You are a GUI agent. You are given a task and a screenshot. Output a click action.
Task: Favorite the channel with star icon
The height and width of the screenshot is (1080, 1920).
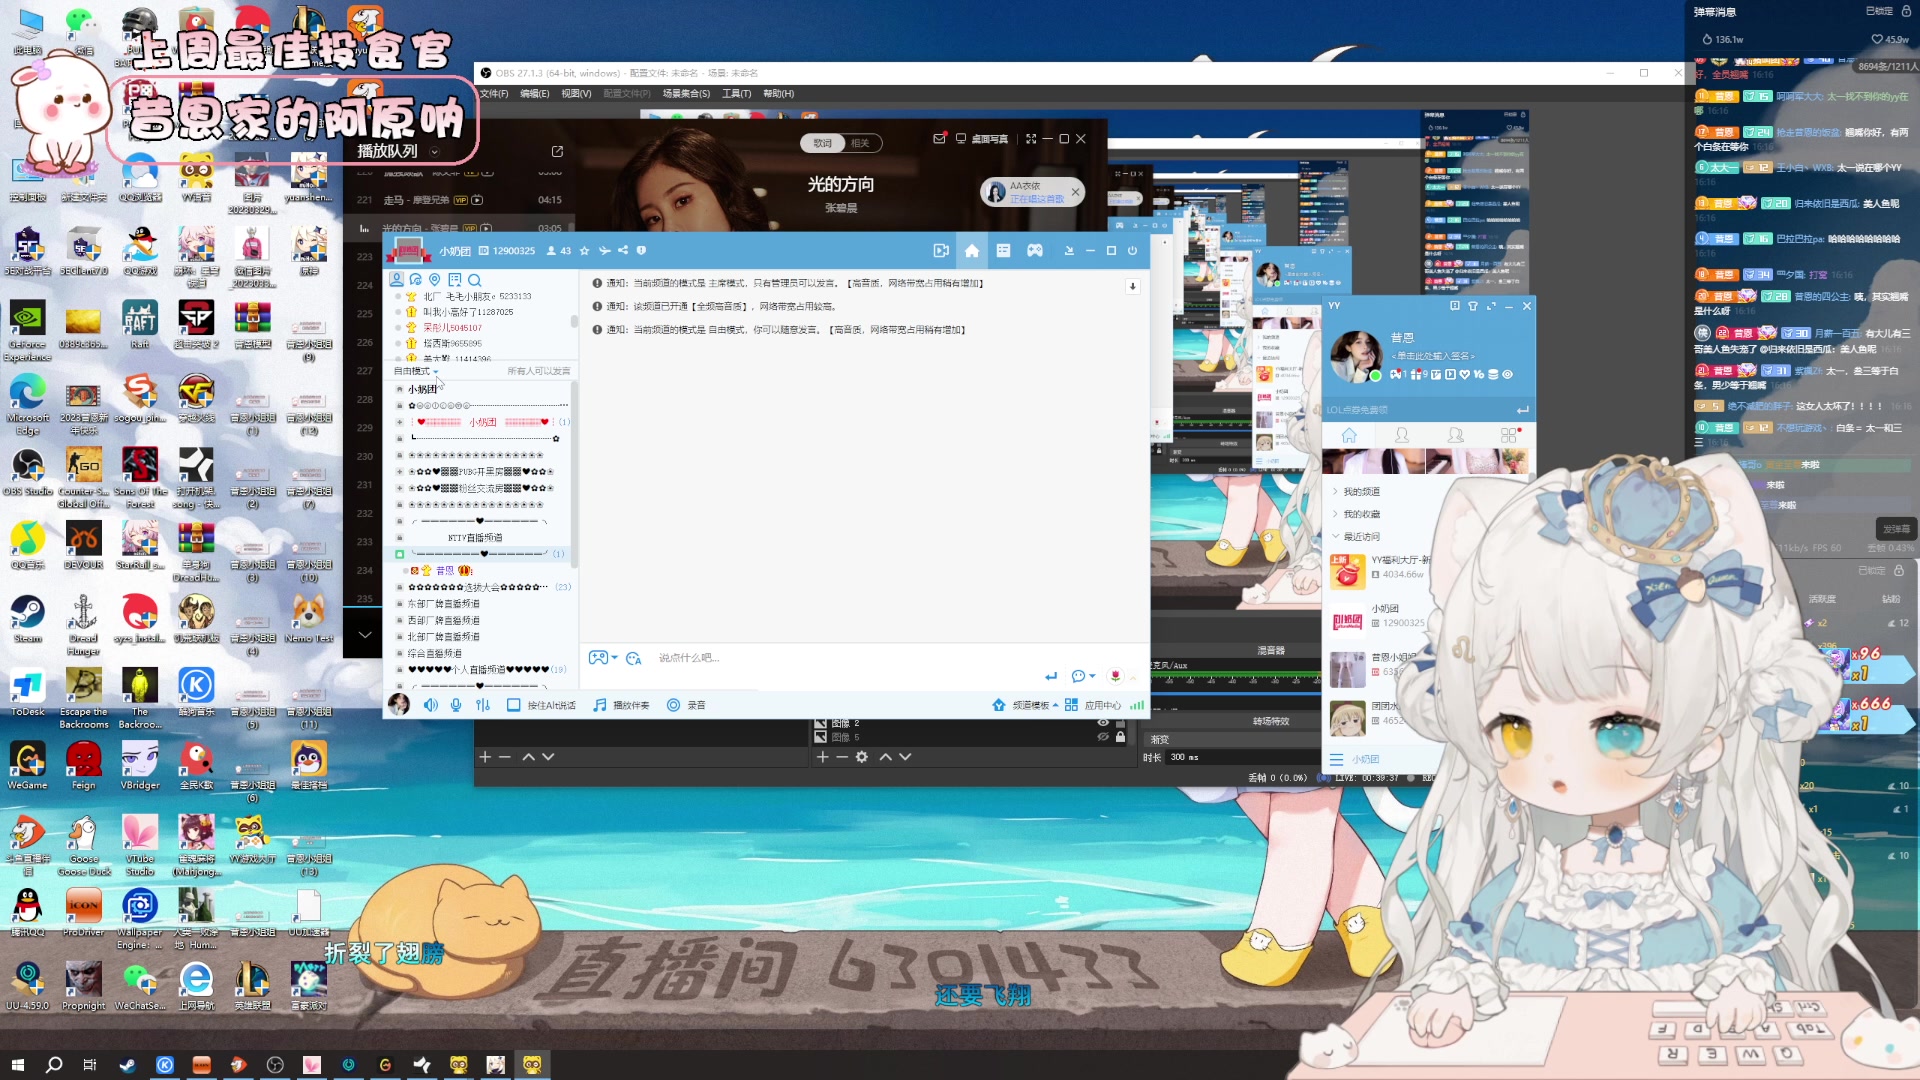tap(585, 251)
